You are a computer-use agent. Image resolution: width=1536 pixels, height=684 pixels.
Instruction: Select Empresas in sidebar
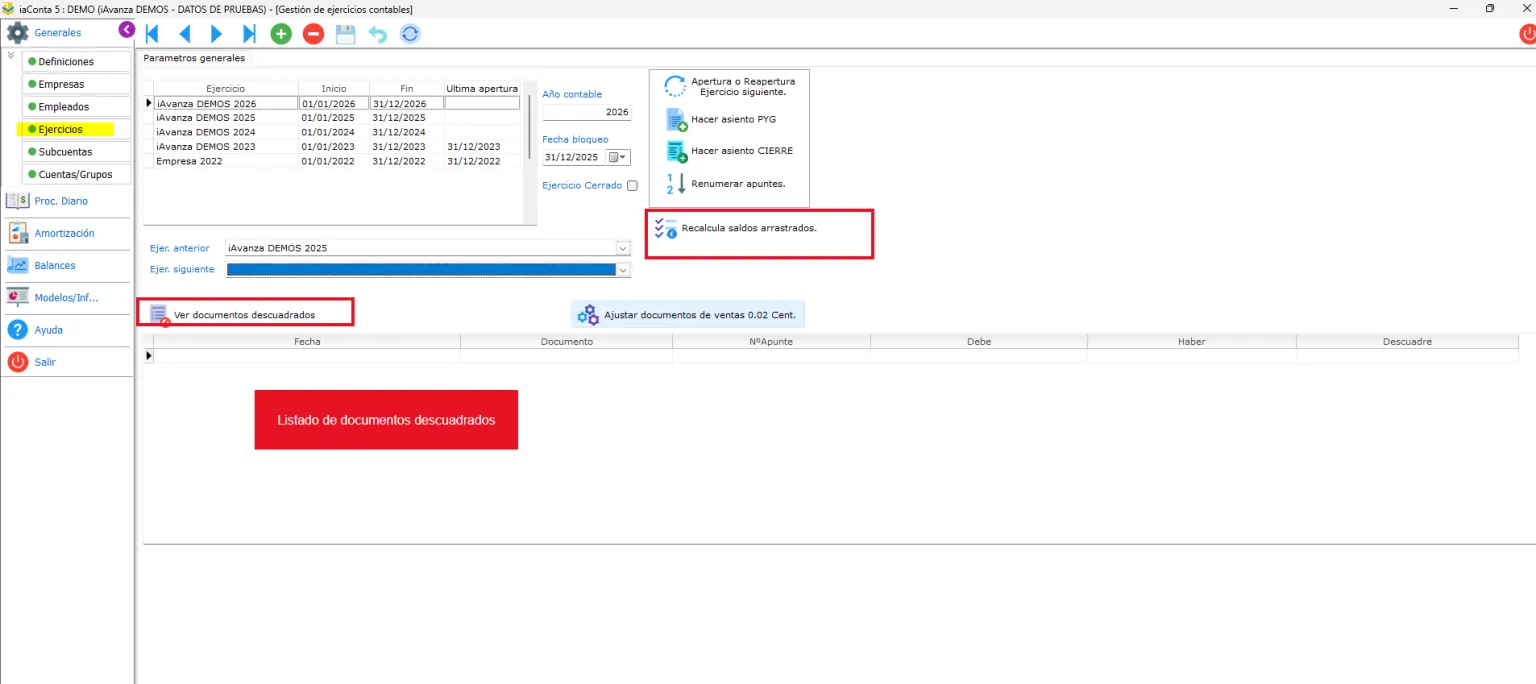point(77,84)
